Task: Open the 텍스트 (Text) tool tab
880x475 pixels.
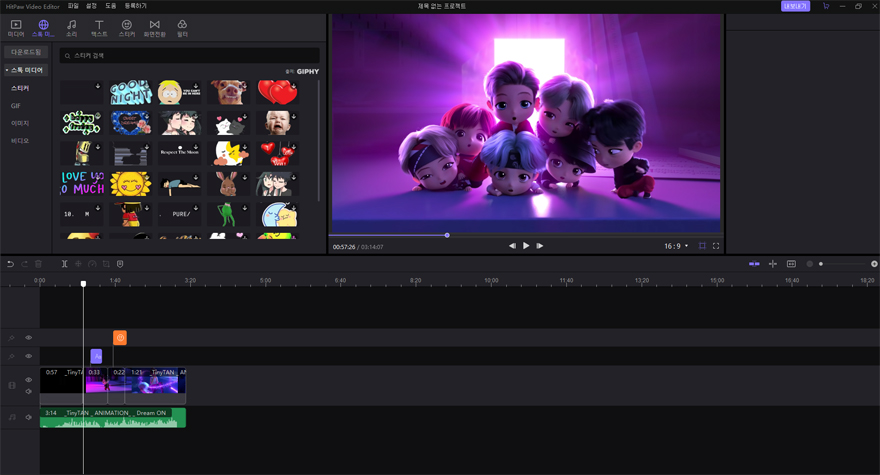Action: click(x=99, y=28)
